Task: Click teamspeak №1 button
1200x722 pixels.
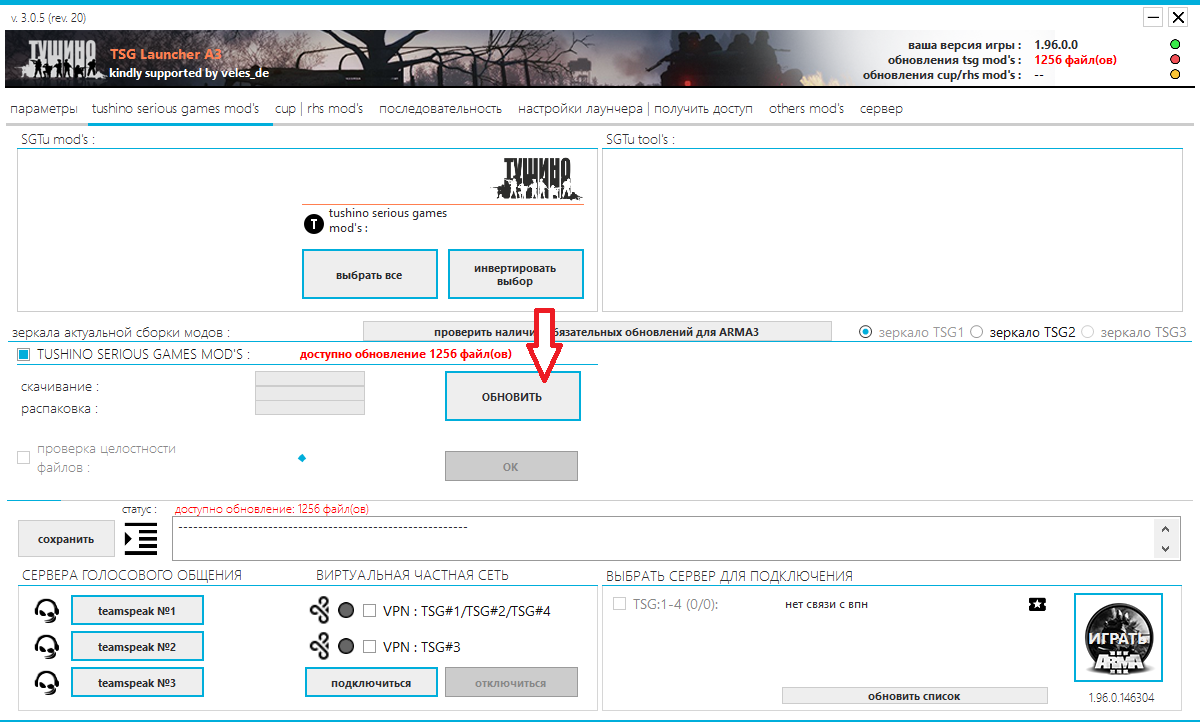Action: pos(137,610)
